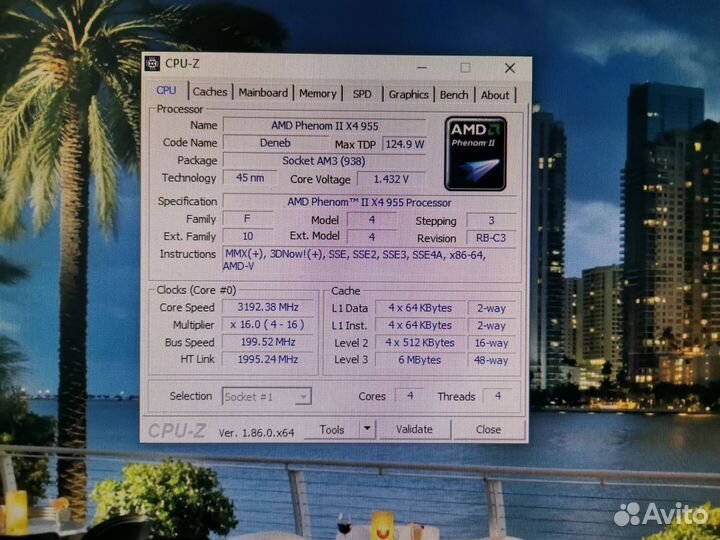Click the Revision value RB-C3
Viewport: 720px width, 540px height.
pos(491,238)
